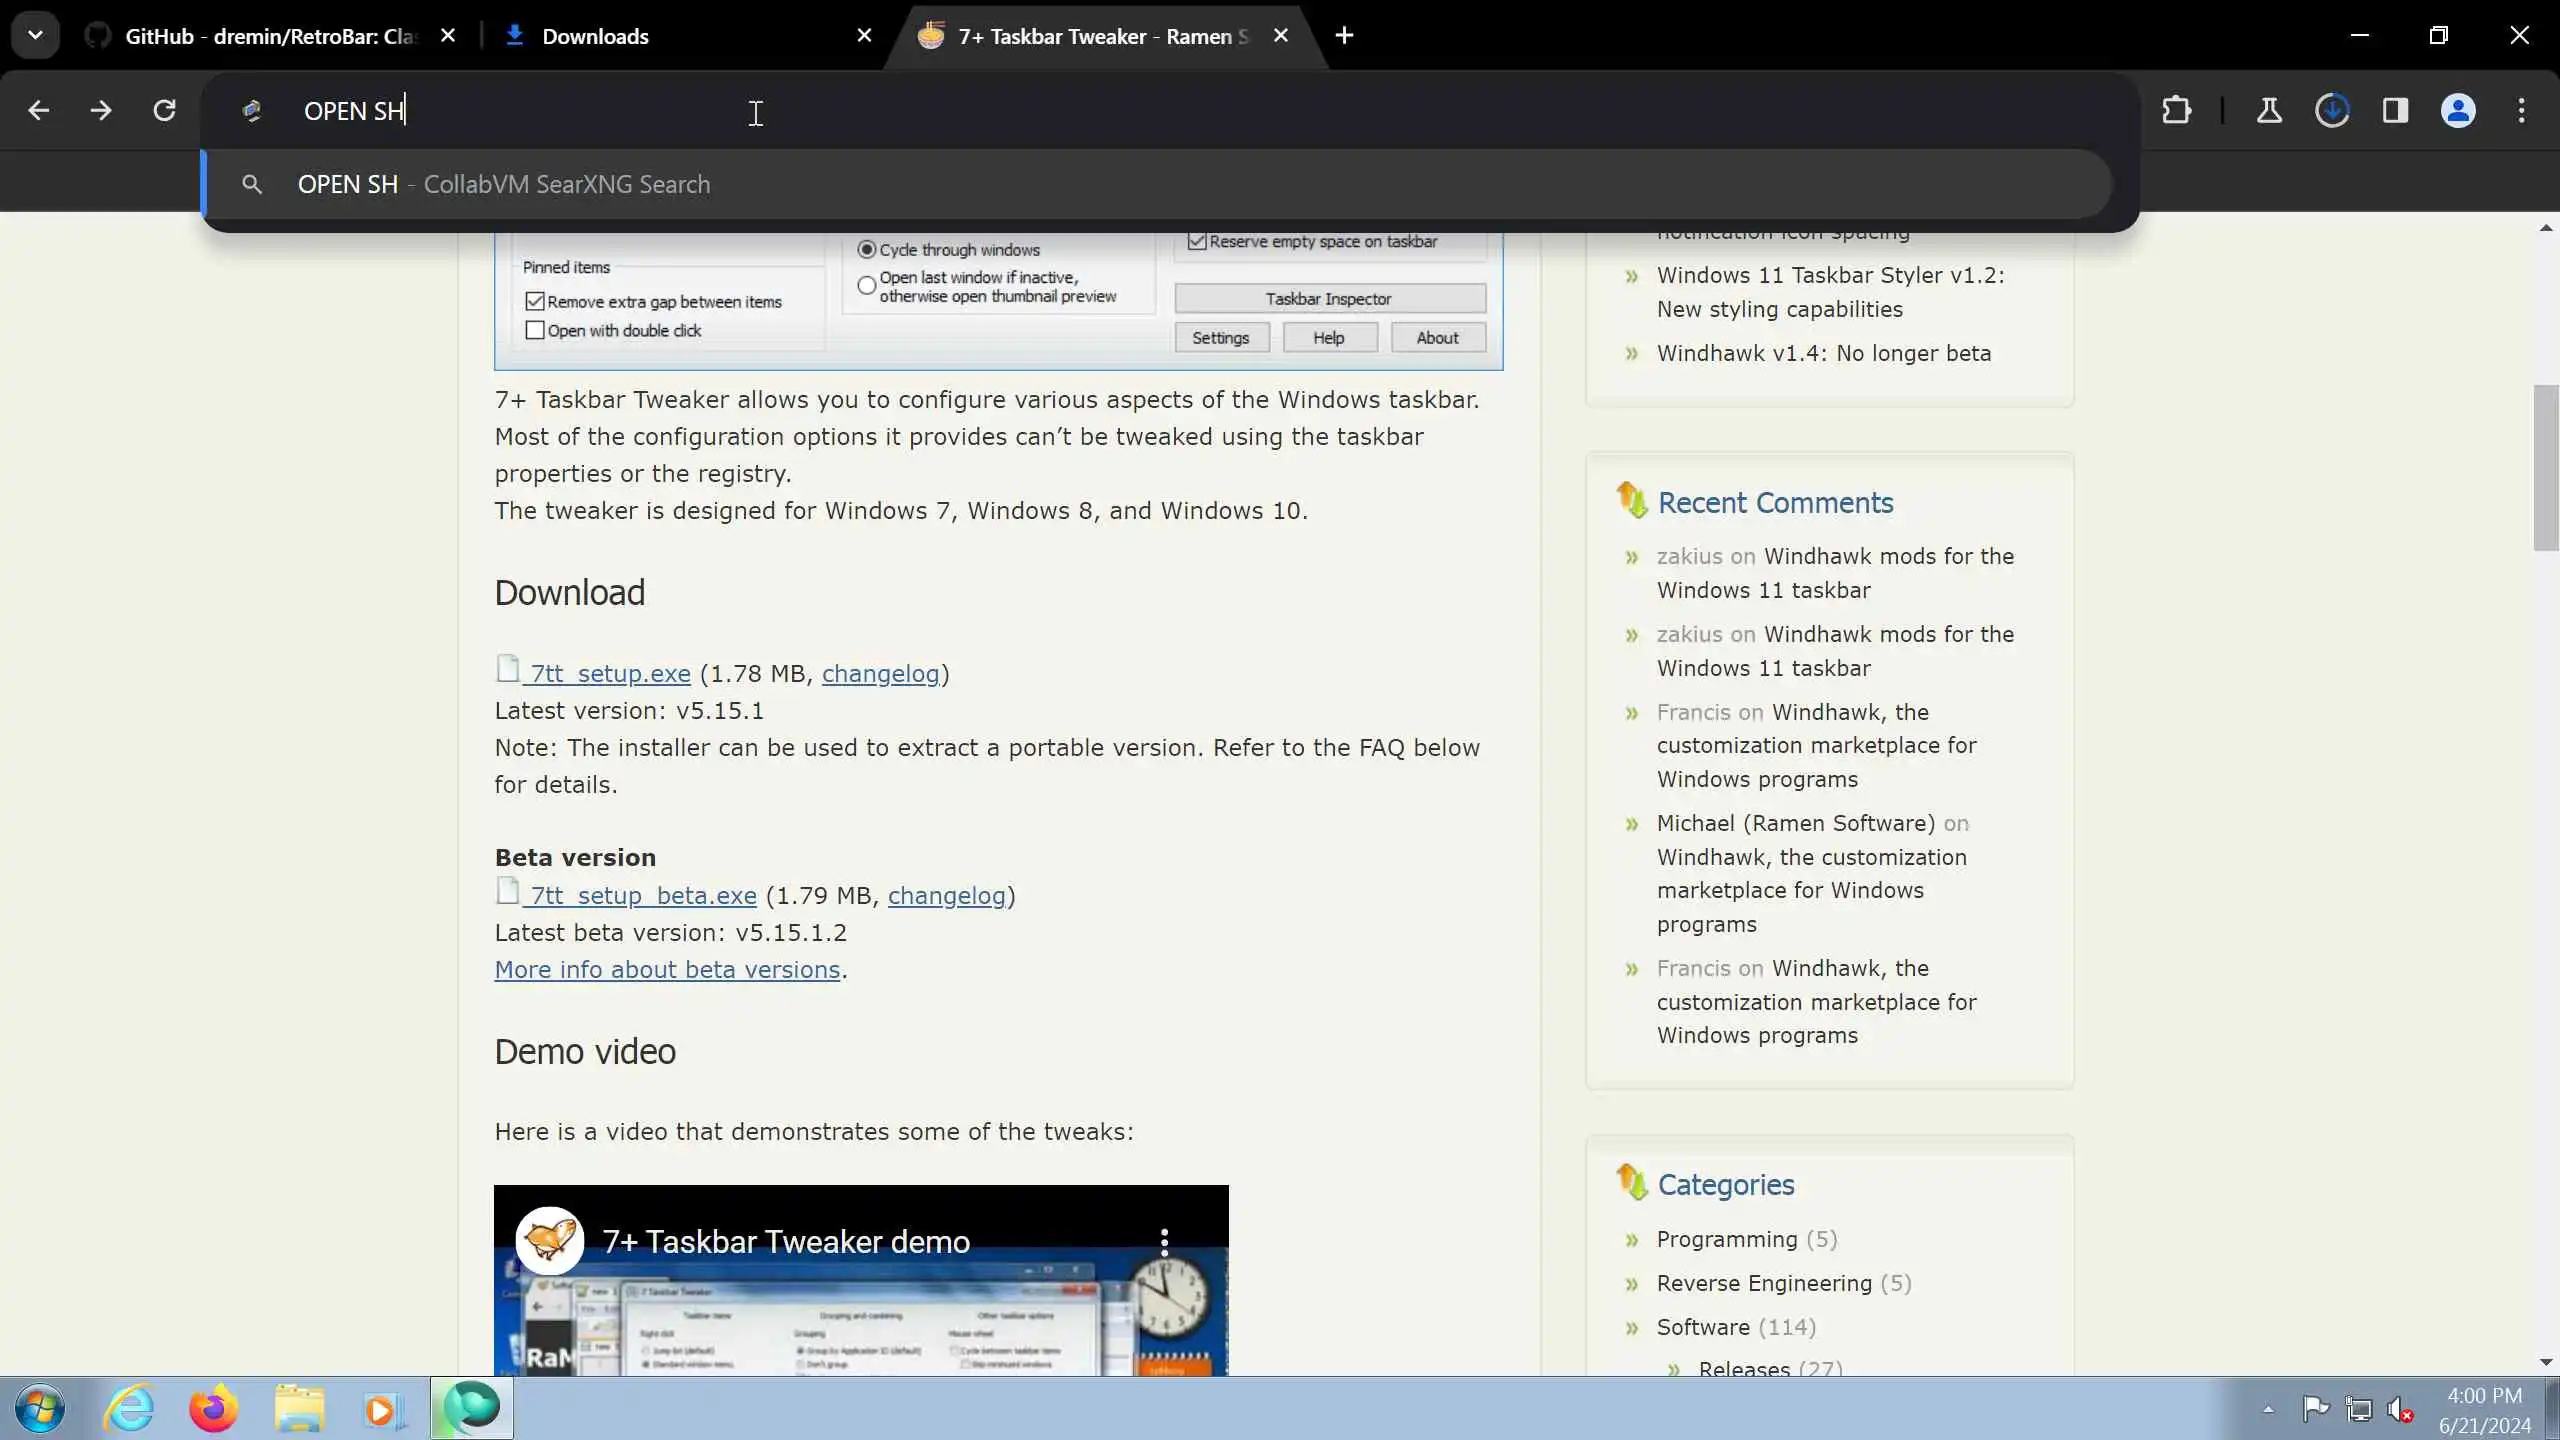
Task: Open the tab search dropdown arrow
Action: 35,36
